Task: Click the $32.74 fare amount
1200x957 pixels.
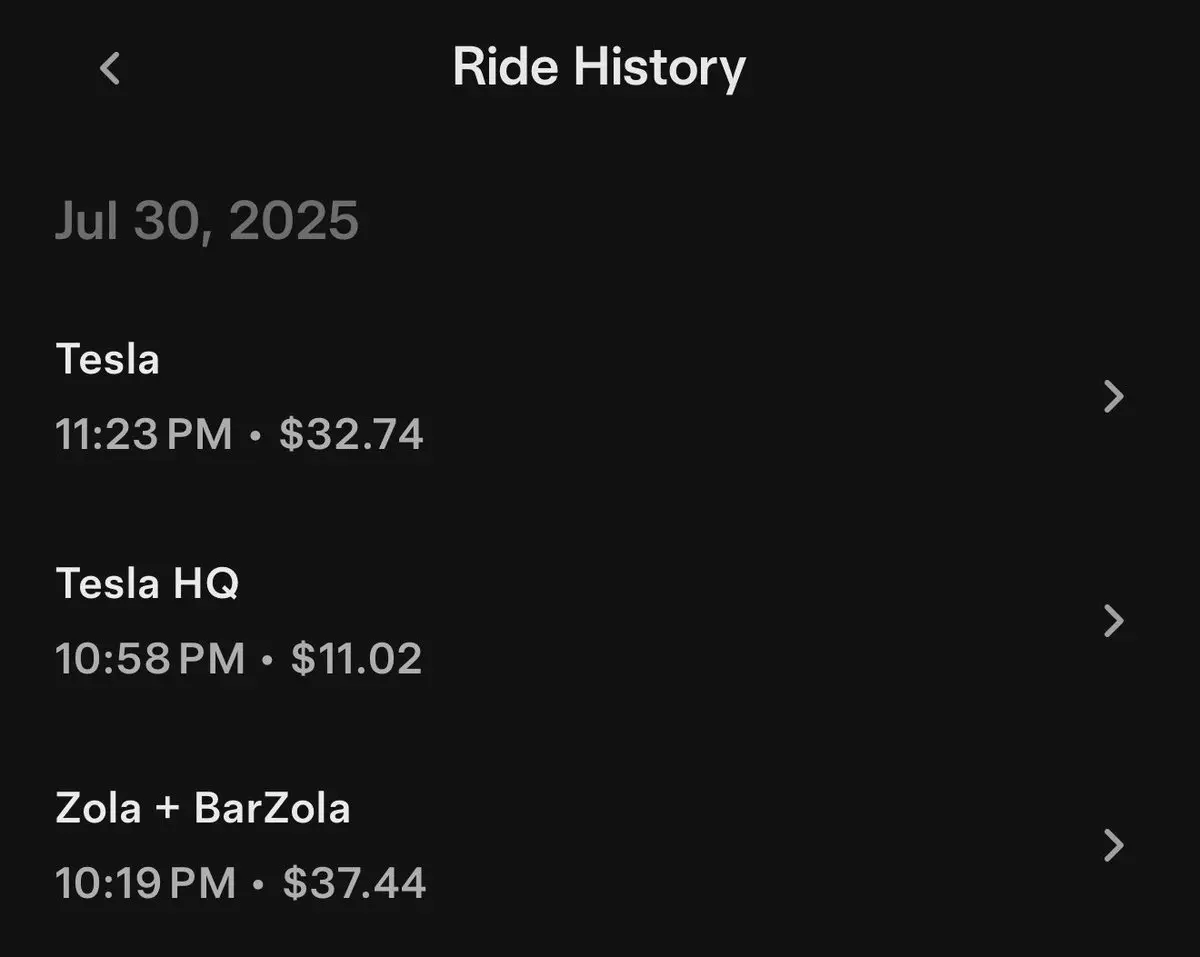Action: [351, 435]
